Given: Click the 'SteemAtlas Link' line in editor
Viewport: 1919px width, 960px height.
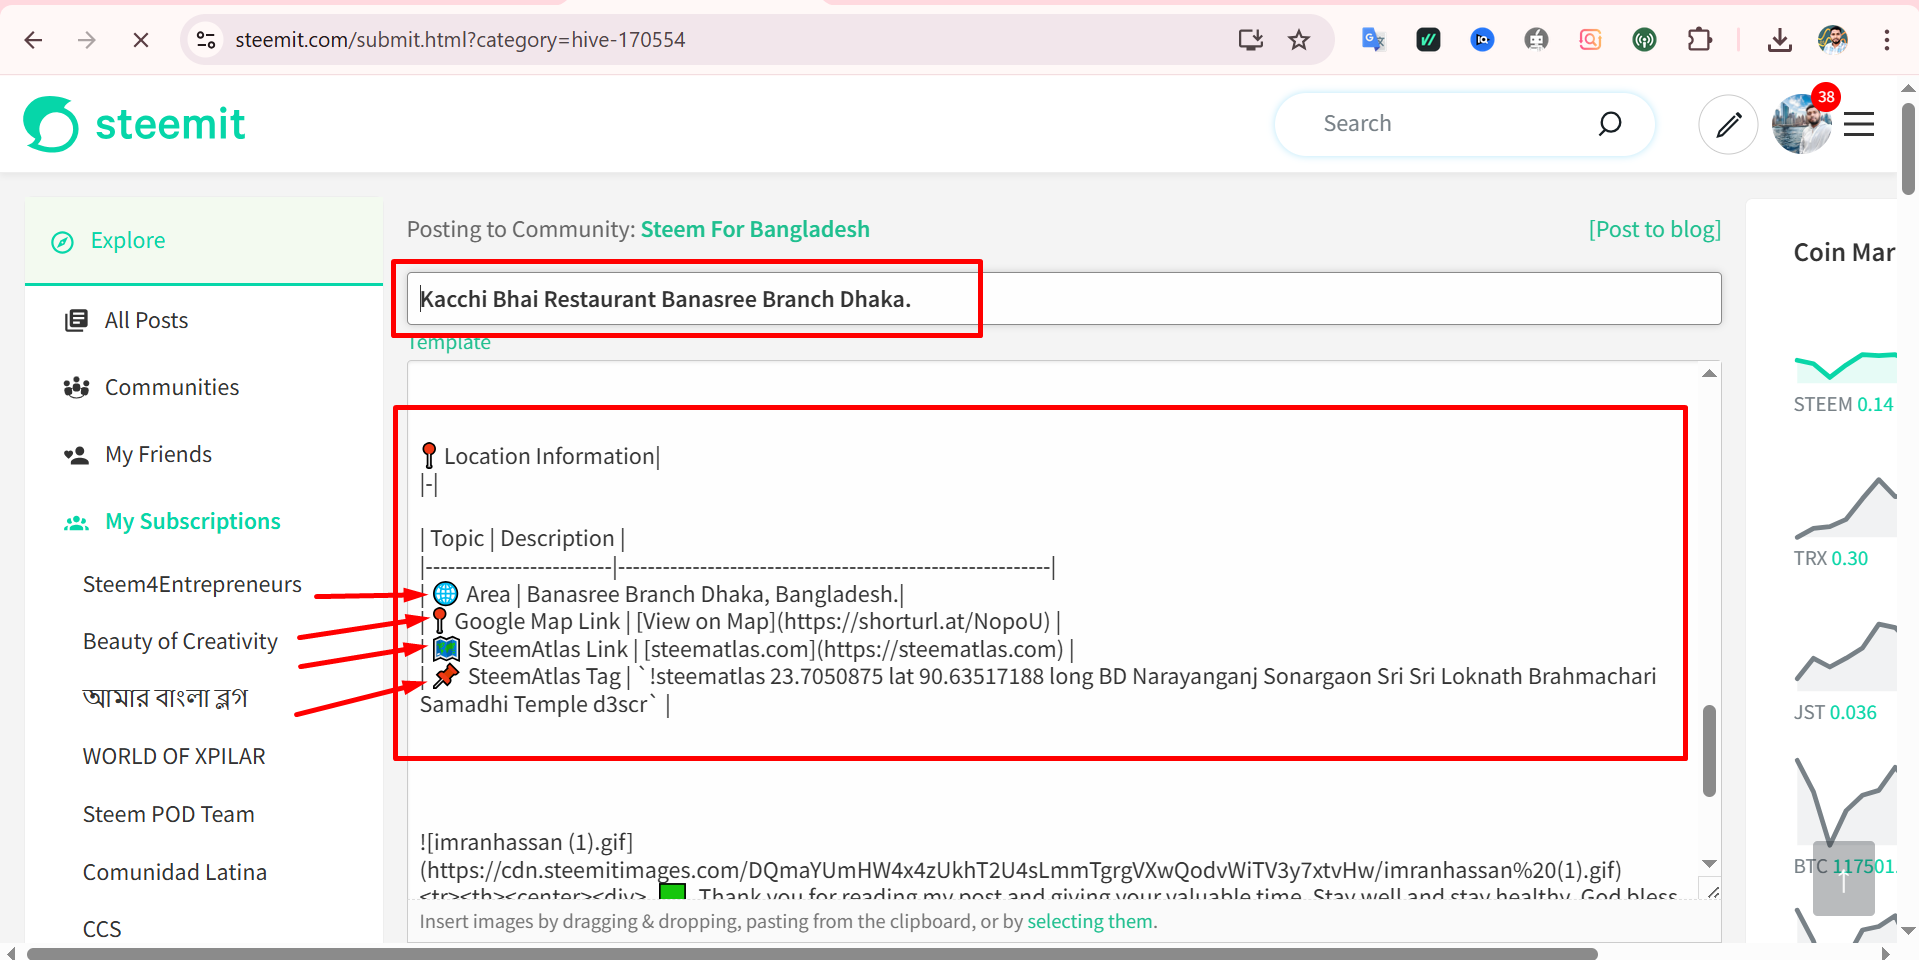Looking at the screenshot, I should (x=747, y=649).
